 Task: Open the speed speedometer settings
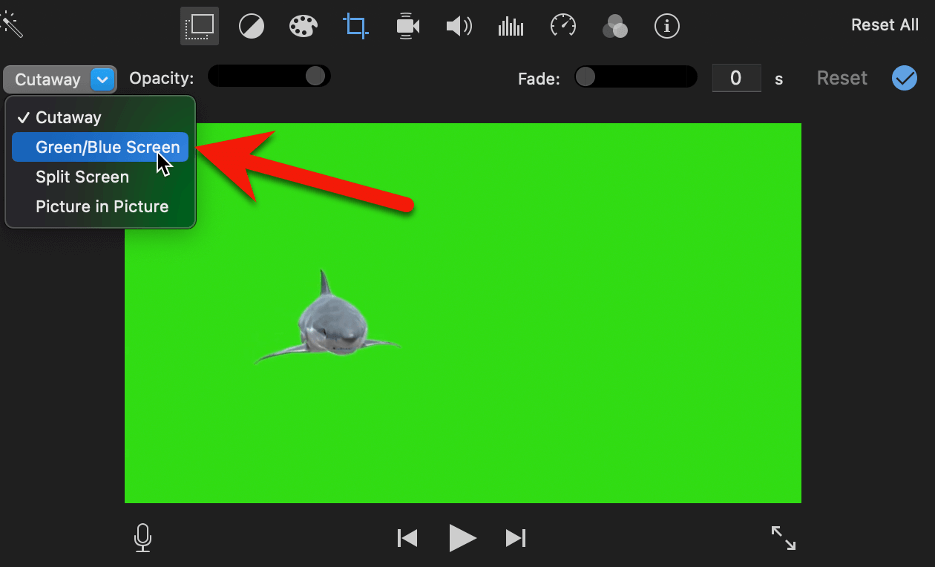tap(563, 26)
